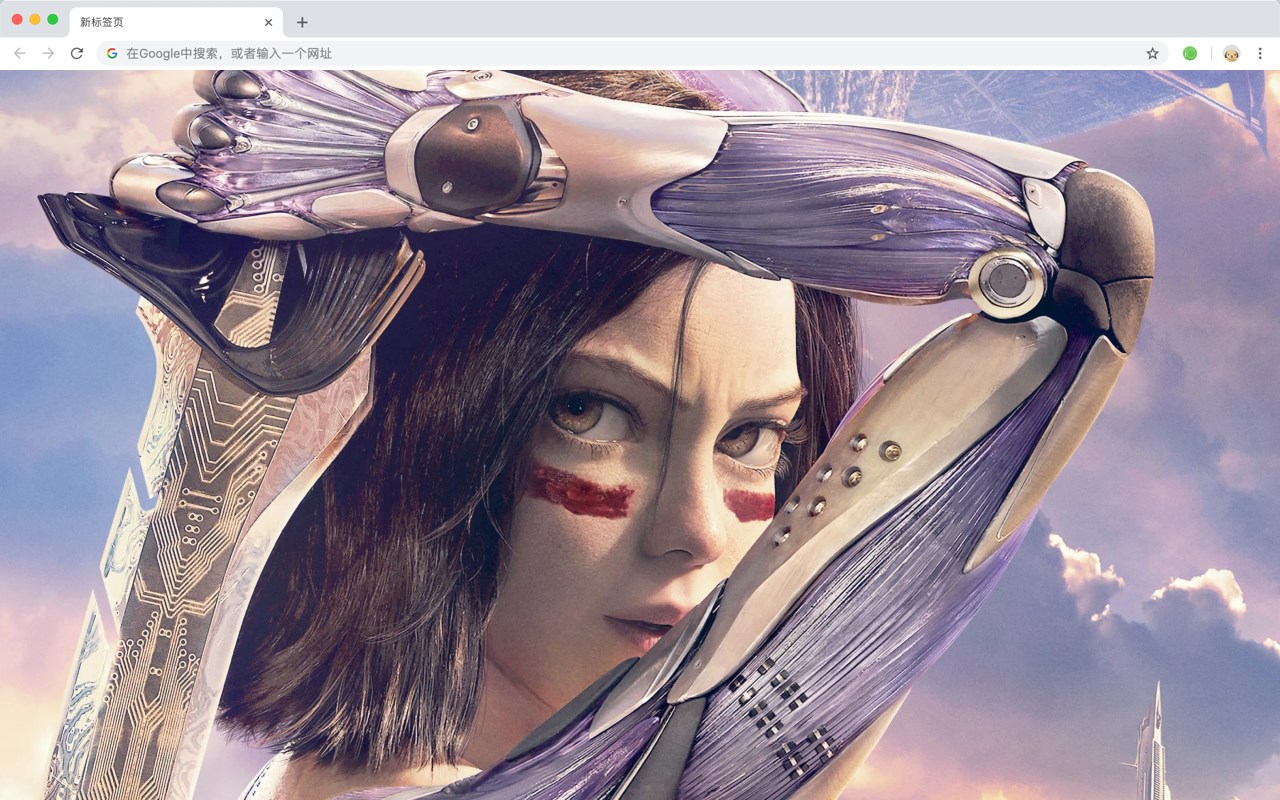
Task: Bookmark this page with the star icon
Action: coord(1152,53)
